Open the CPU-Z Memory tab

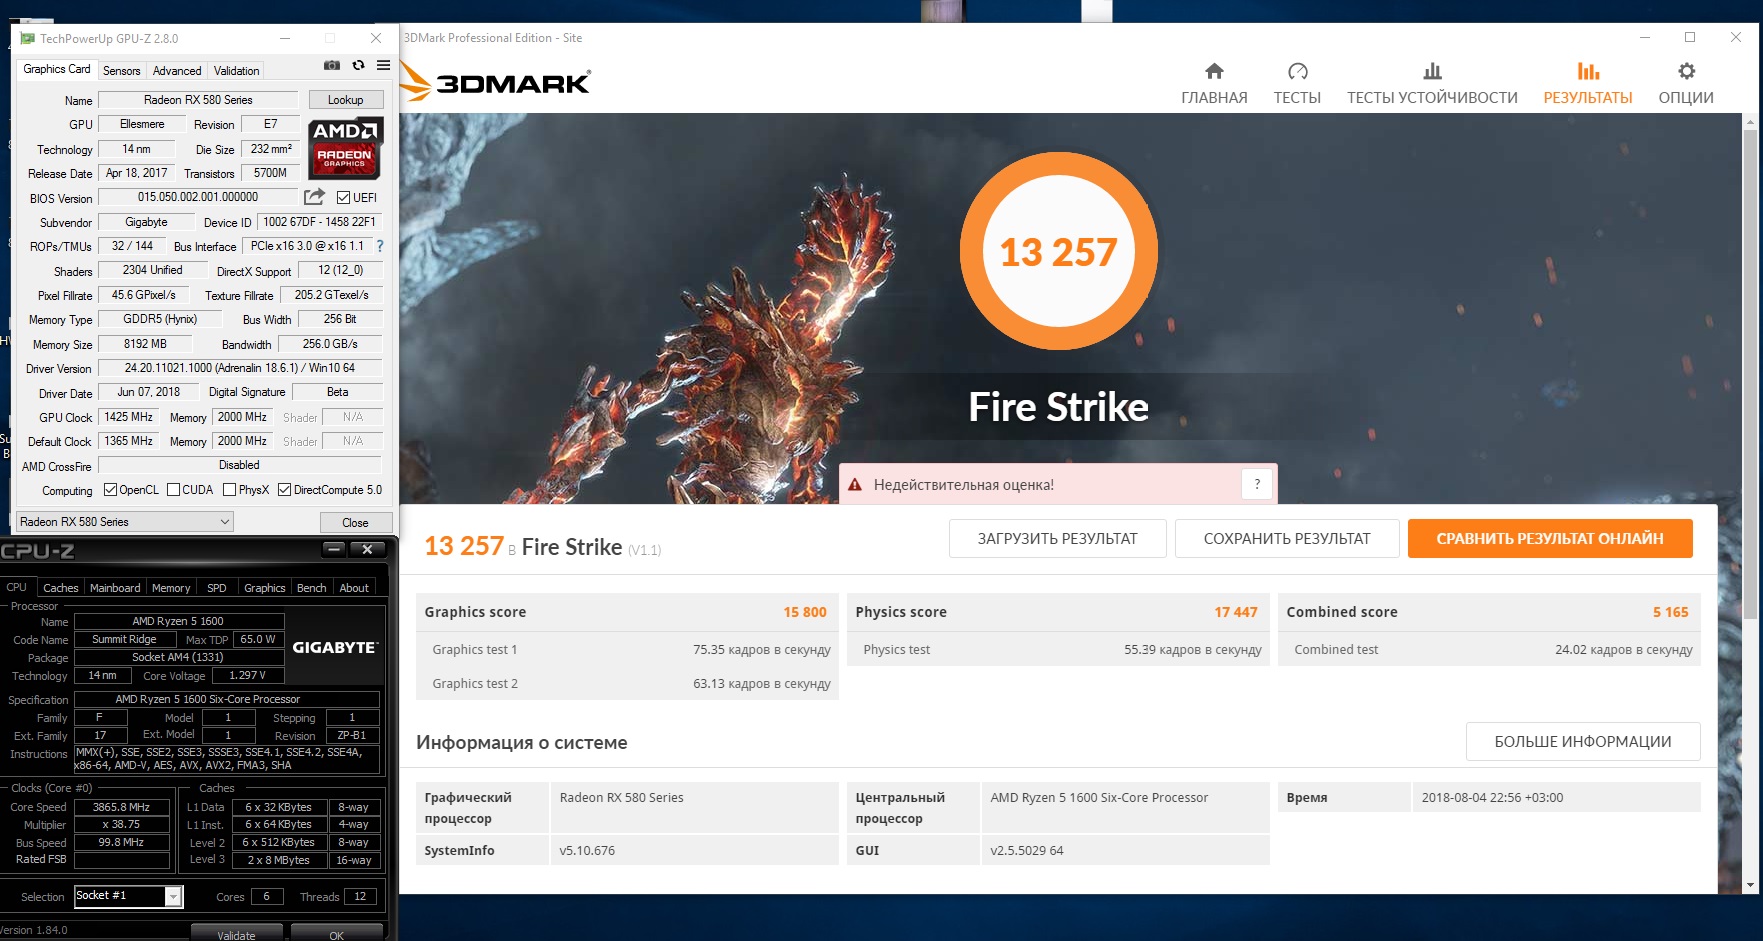coord(171,588)
